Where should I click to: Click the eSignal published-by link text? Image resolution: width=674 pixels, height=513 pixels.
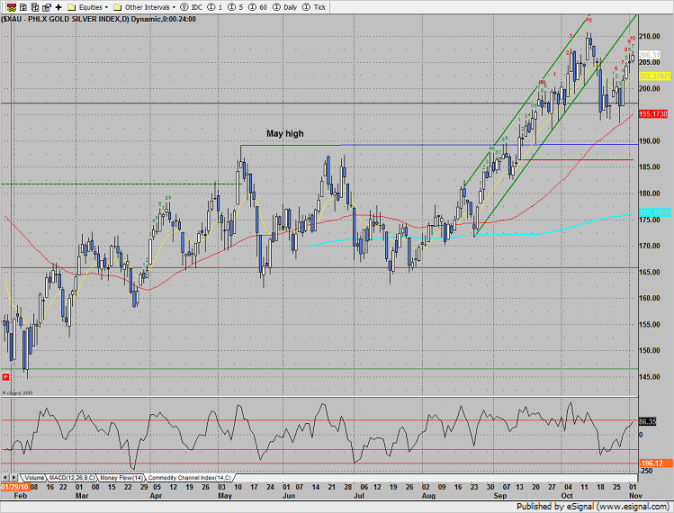592,507
